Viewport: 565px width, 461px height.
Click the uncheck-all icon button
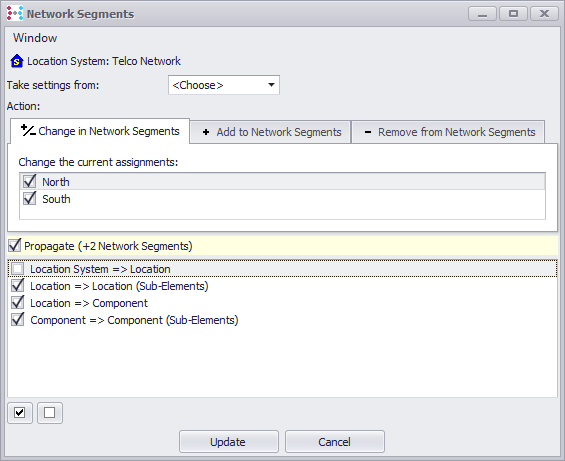[x=50, y=413]
